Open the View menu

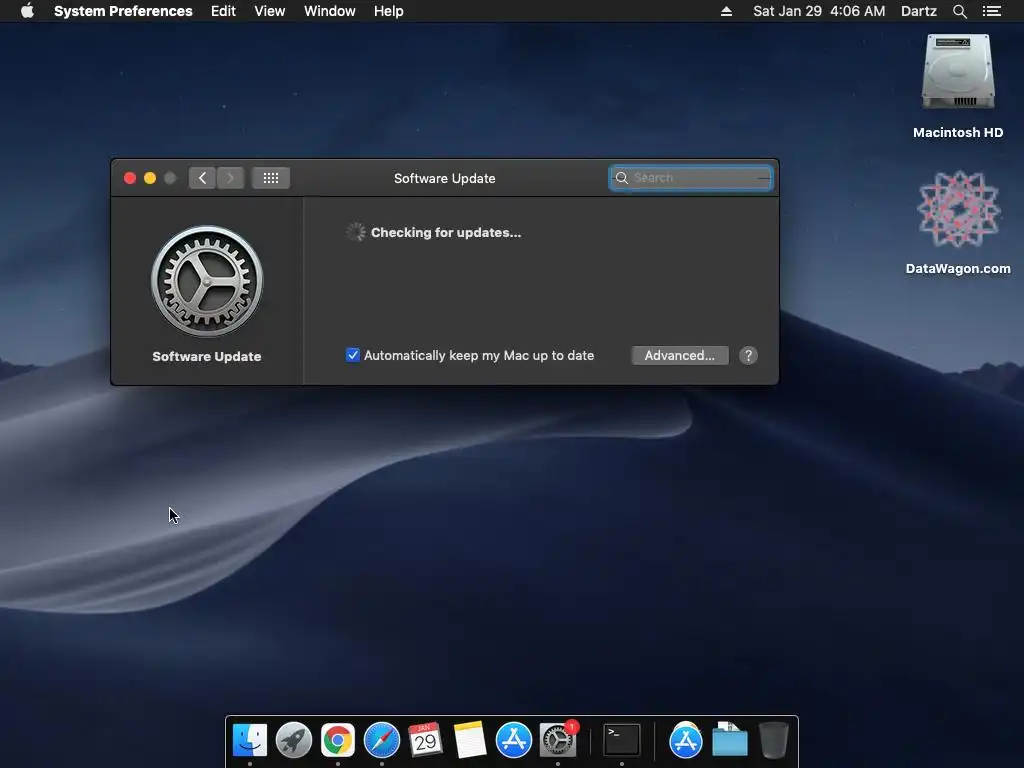[x=270, y=11]
